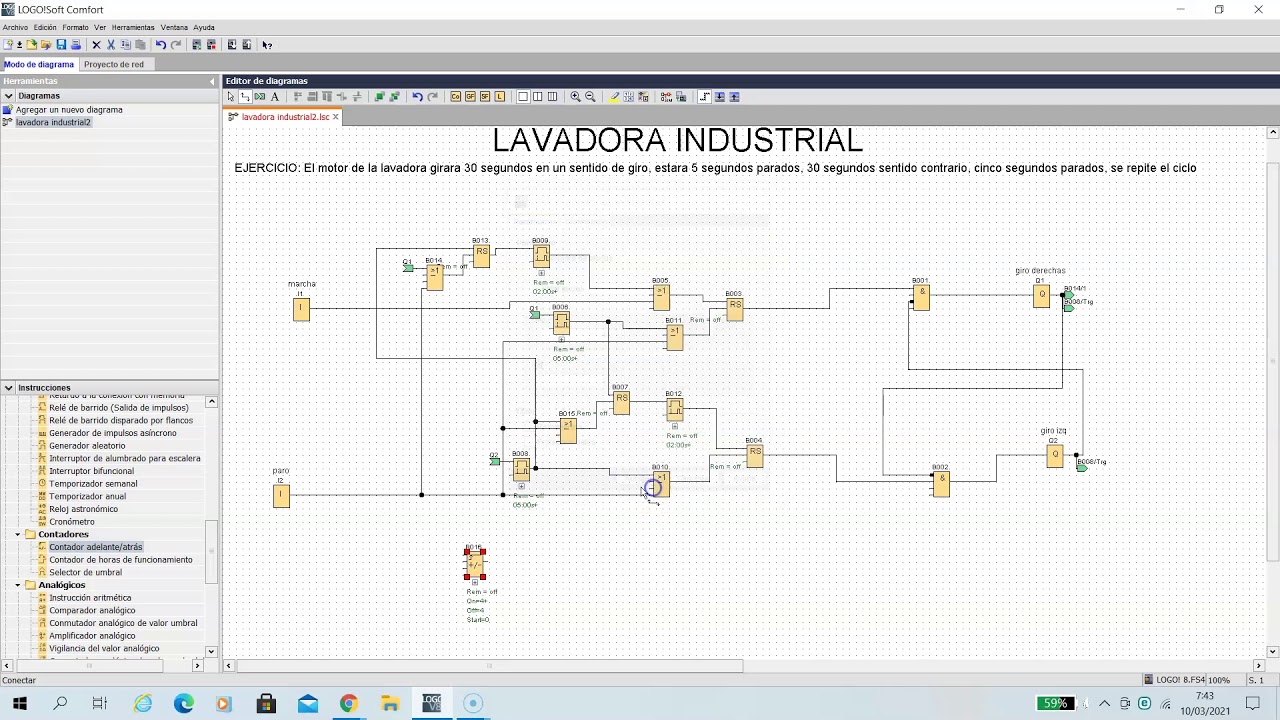Viewport: 1280px width, 720px height.
Task: Open File Explorer from the taskbar
Action: [390, 704]
